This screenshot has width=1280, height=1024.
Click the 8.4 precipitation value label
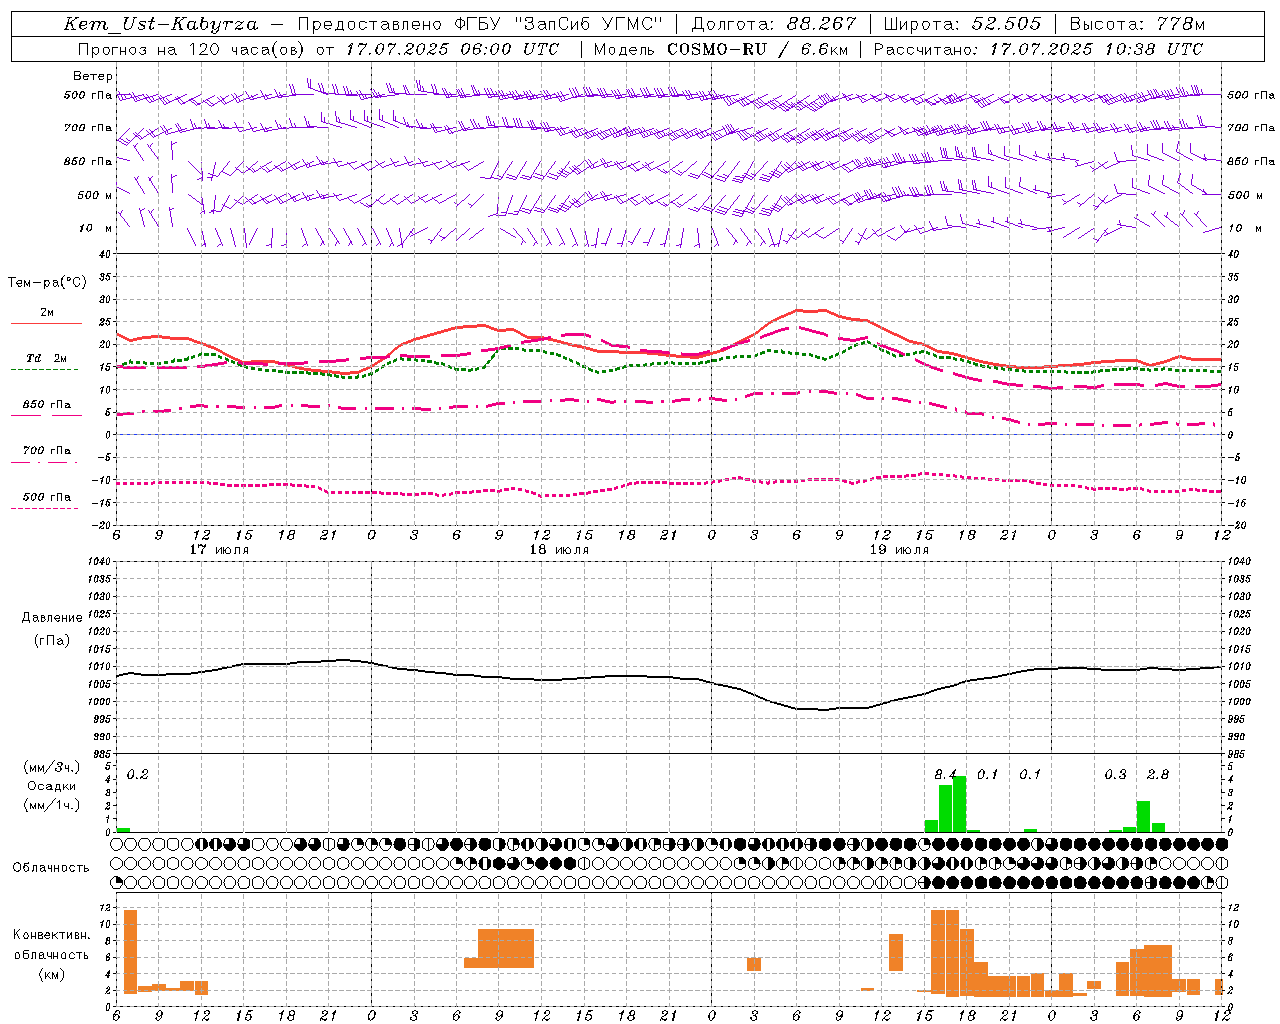945,775
